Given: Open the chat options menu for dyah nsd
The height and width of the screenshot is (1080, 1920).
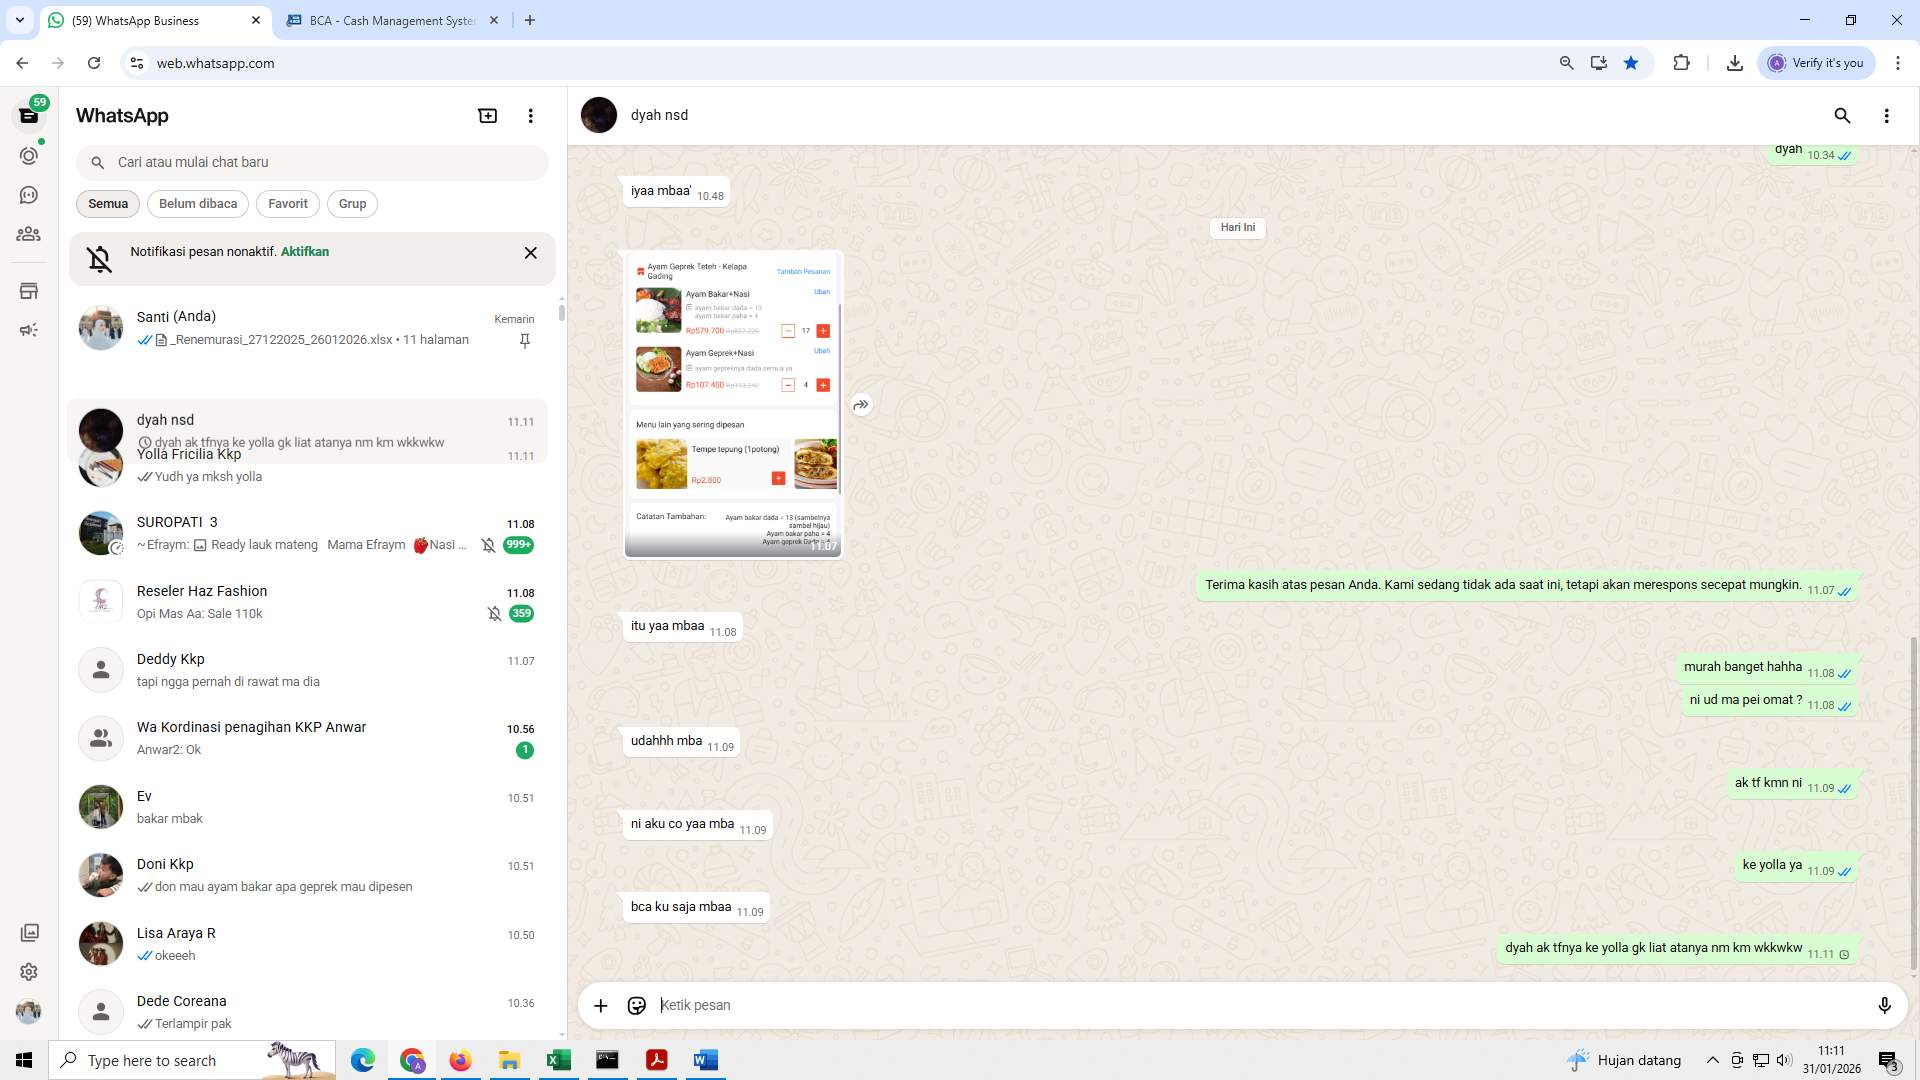Looking at the screenshot, I should tap(1887, 115).
